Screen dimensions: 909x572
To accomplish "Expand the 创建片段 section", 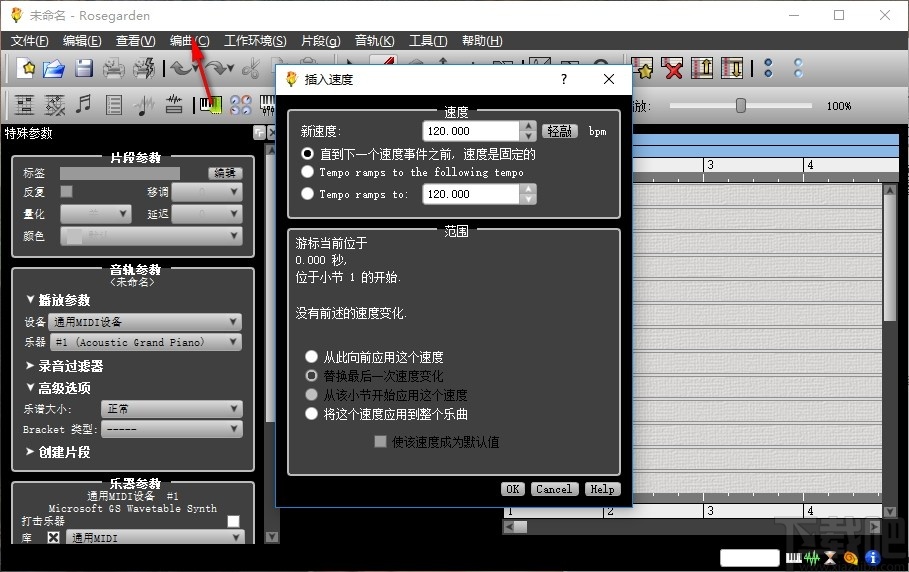I will [x=58, y=451].
